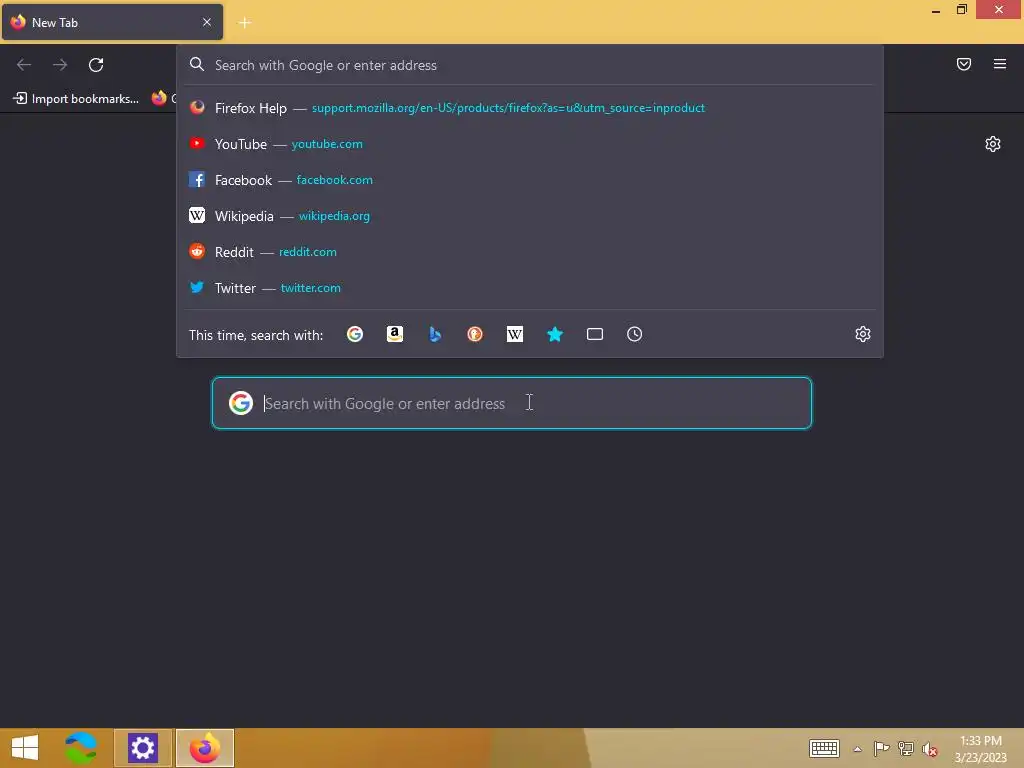Click the new tab page search box
Screen dimensions: 1024x768
[512, 403]
